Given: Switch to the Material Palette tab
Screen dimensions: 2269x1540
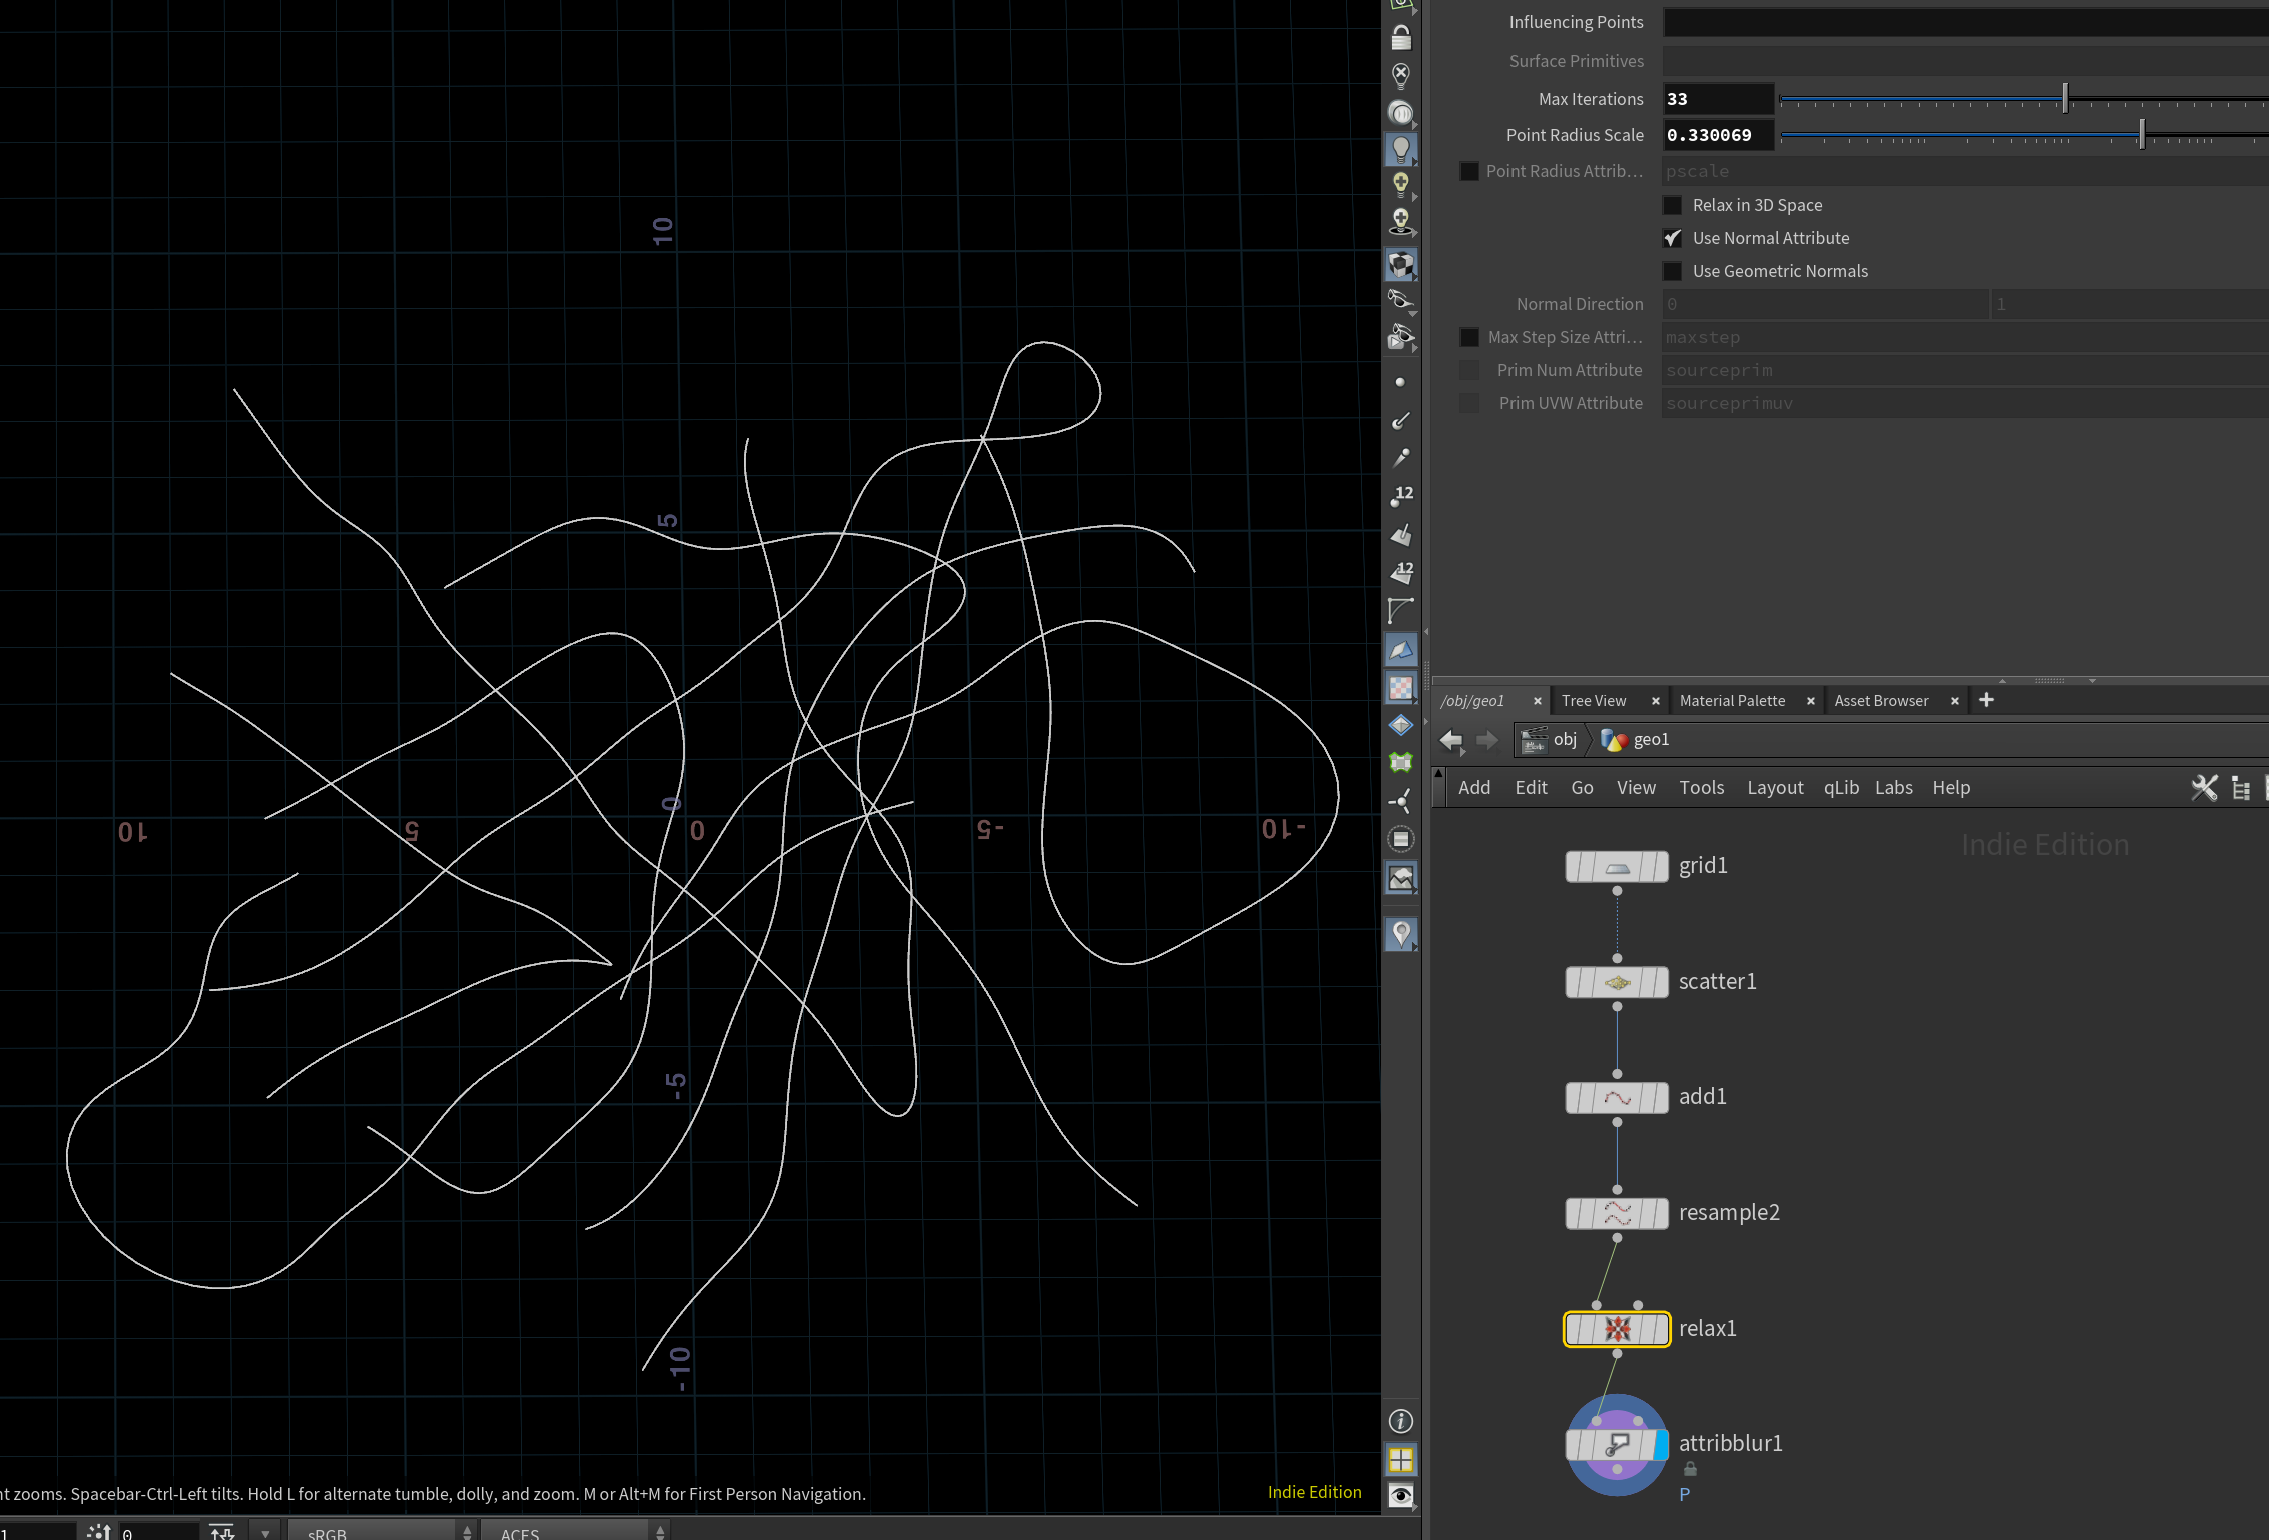Looking at the screenshot, I should (1732, 701).
